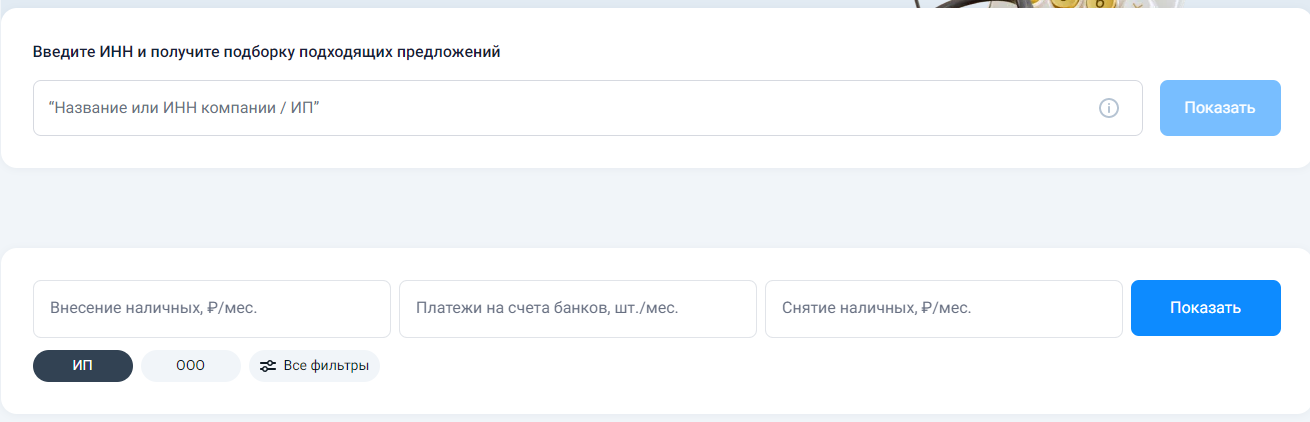Activate the Снятие наличных, ₽/мес. field

coord(944,308)
